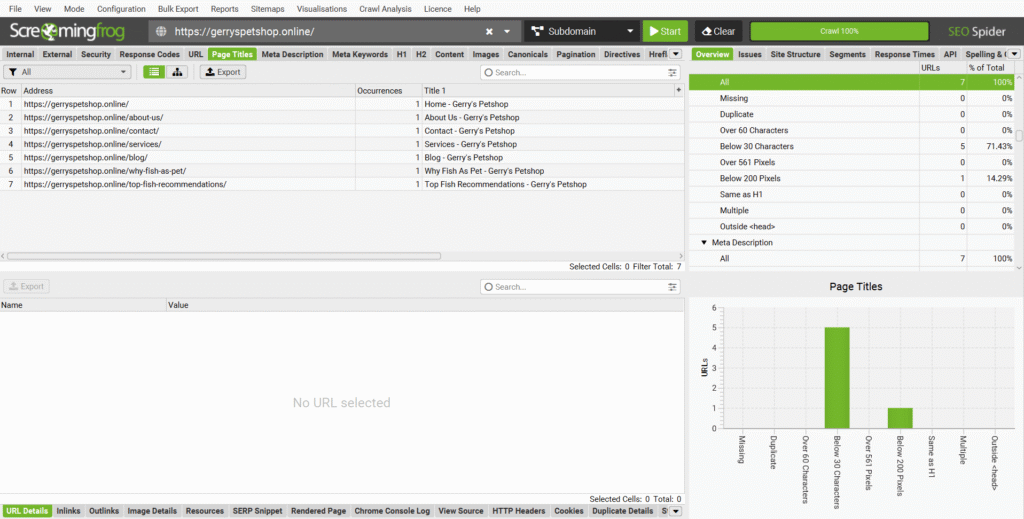Open URL history dropdown arrow
Viewport: 1024px width, 519px height.
coord(508,31)
